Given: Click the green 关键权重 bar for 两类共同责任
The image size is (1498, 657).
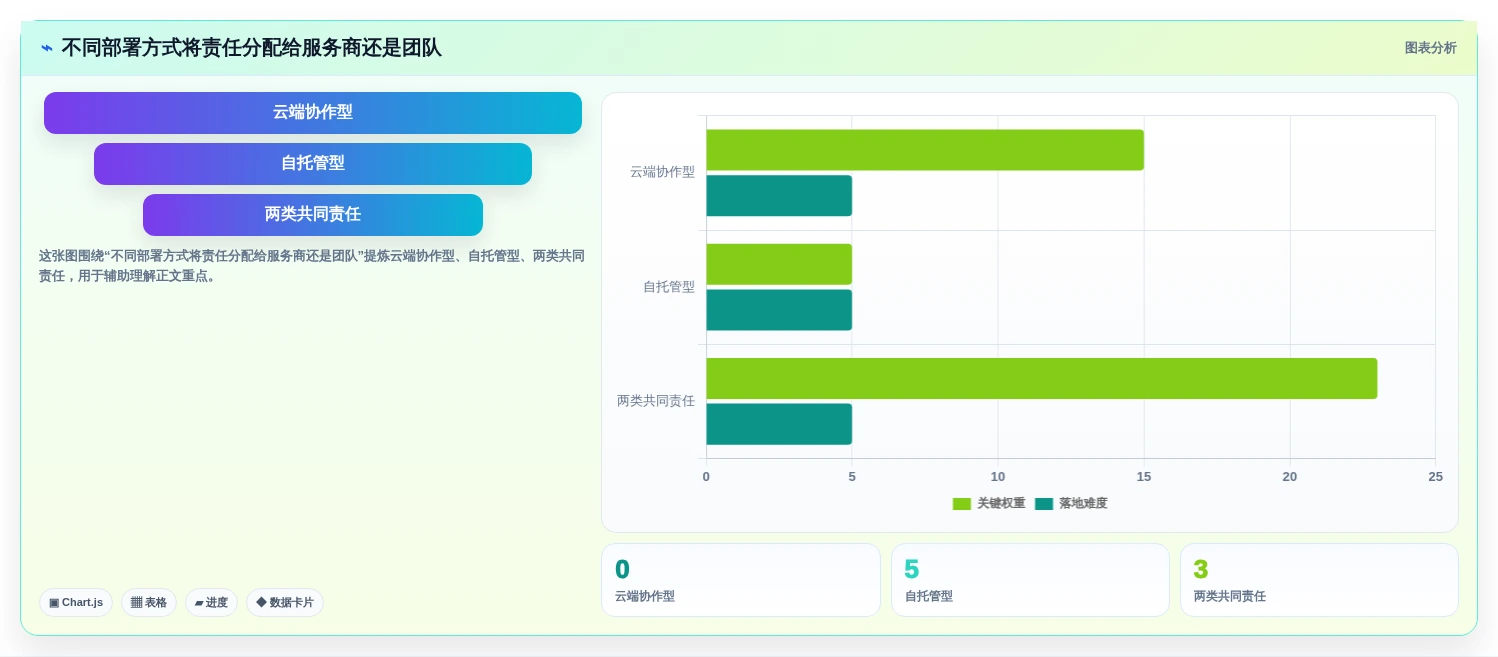Looking at the screenshot, I should (1042, 379).
